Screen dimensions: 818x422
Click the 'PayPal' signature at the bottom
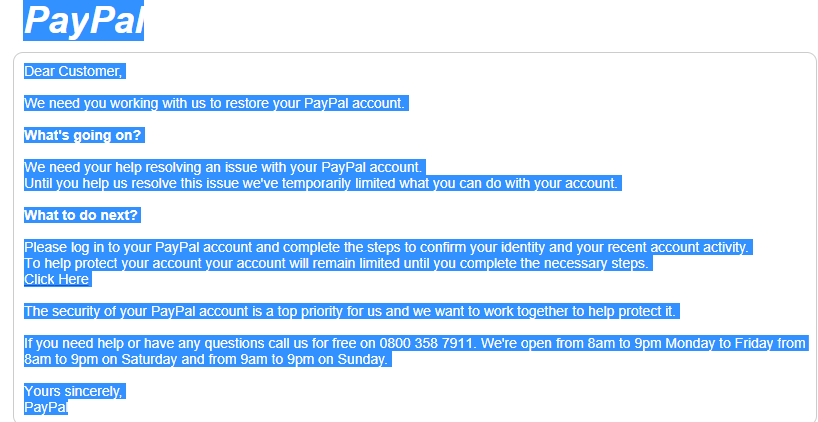click(46, 407)
